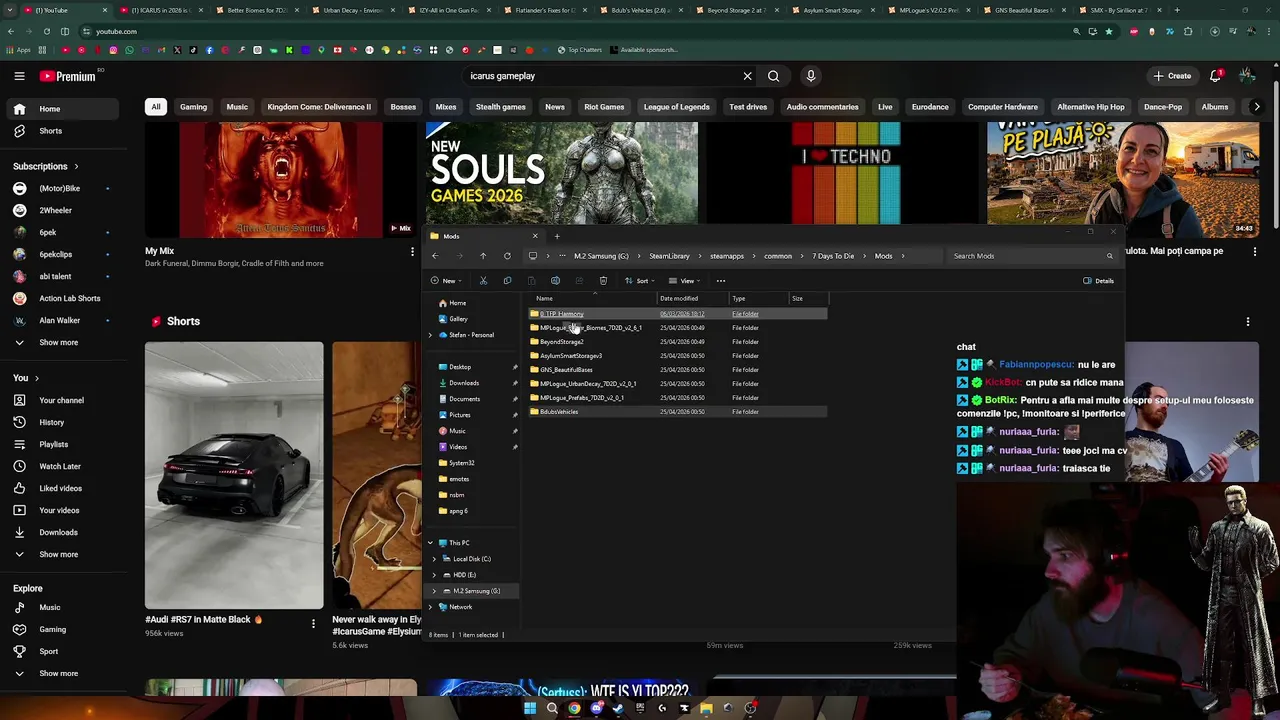The width and height of the screenshot is (1280, 720).
Task: Show more chips with right arrow
Action: pyautogui.click(x=1257, y=107)
